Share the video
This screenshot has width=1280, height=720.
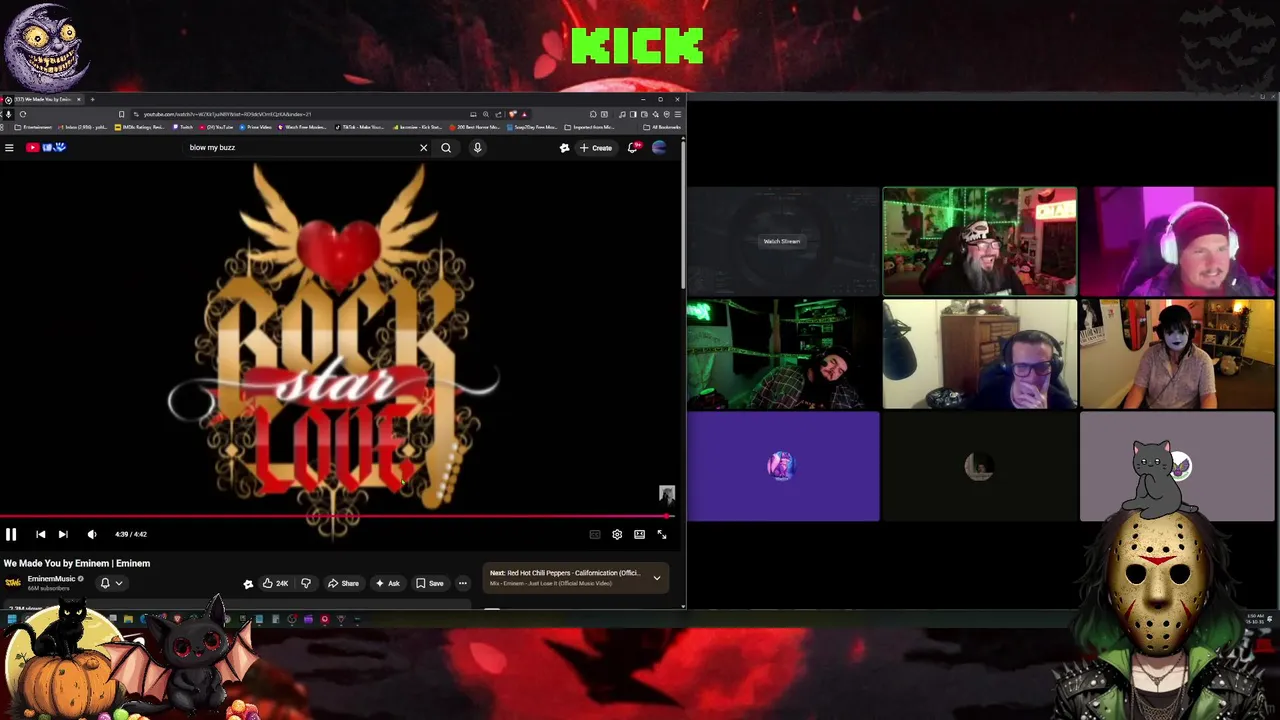pyautogui.click(x=343, y=583)
